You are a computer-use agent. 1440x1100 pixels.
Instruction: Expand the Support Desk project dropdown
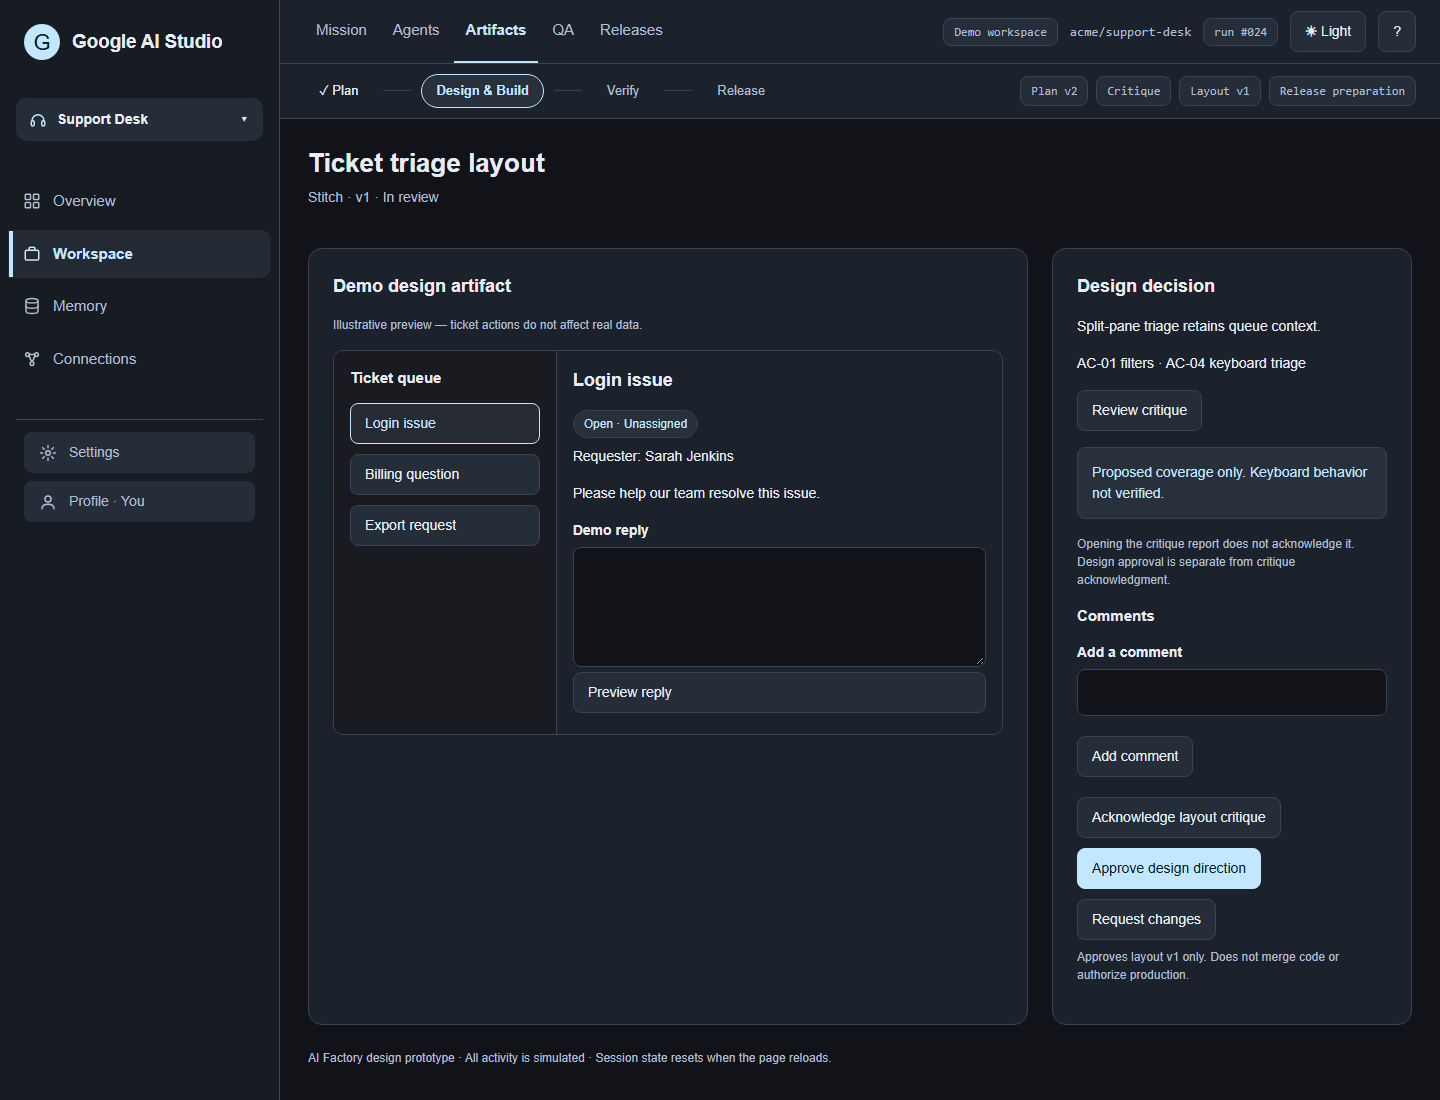click(x=140, y=120)
